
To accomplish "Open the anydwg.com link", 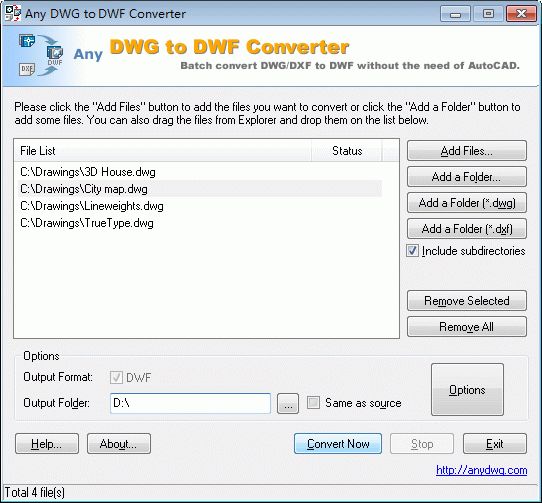I will coord(482,470).
